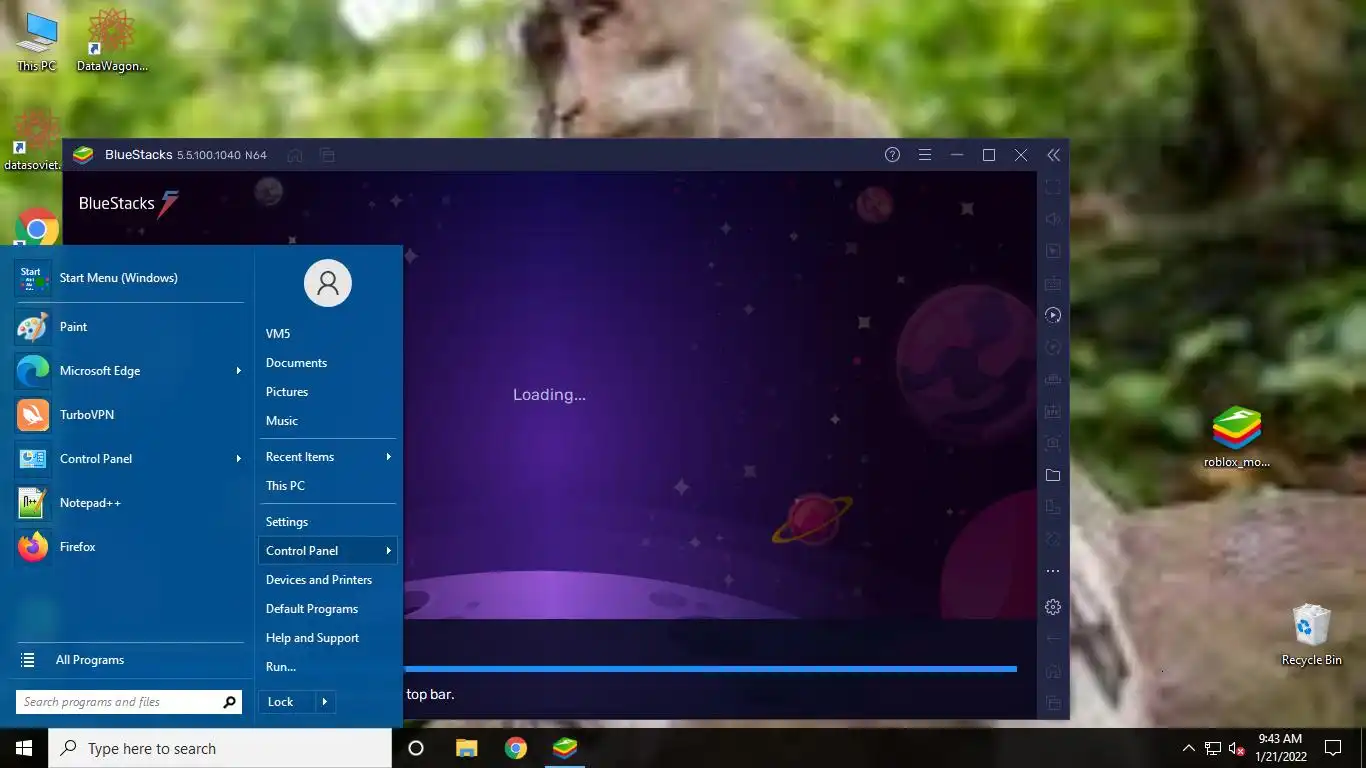Collapse BlueStacks sidebar with double-chevron icon
The image size is (1366, 768).
click(x=1053, y=155)
